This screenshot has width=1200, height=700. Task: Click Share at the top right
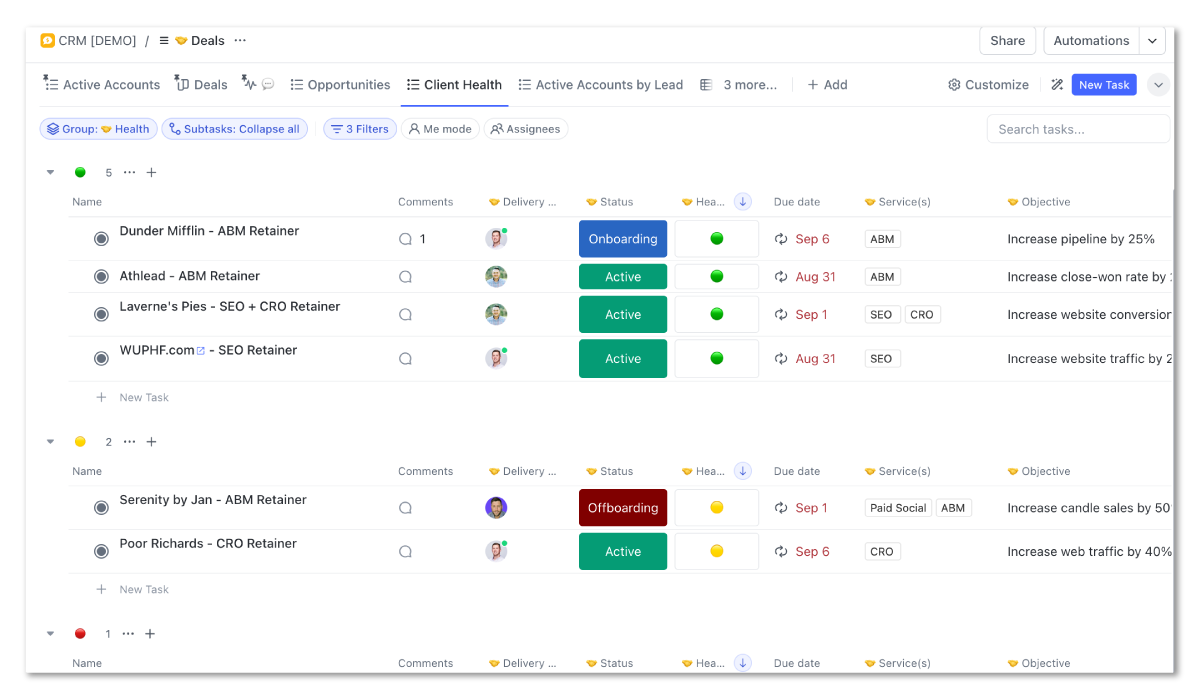1007,41
